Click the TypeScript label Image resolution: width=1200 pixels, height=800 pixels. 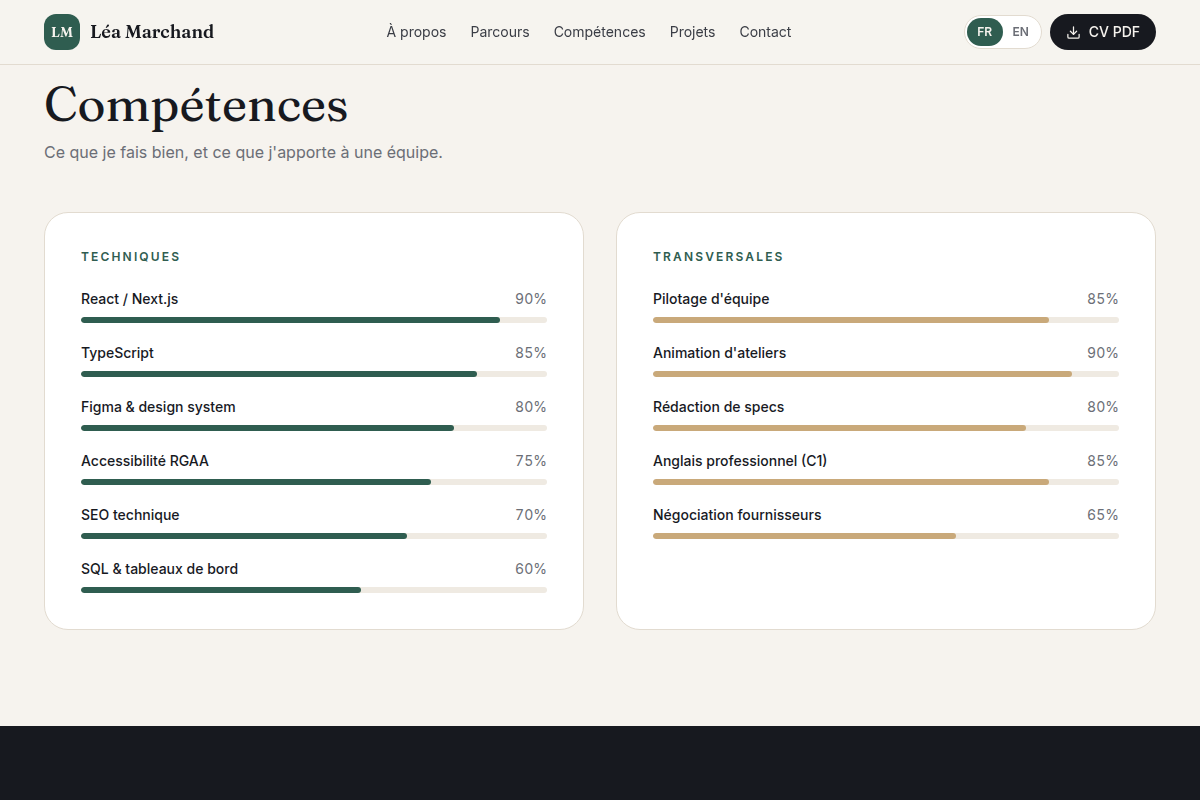[117, 353]
